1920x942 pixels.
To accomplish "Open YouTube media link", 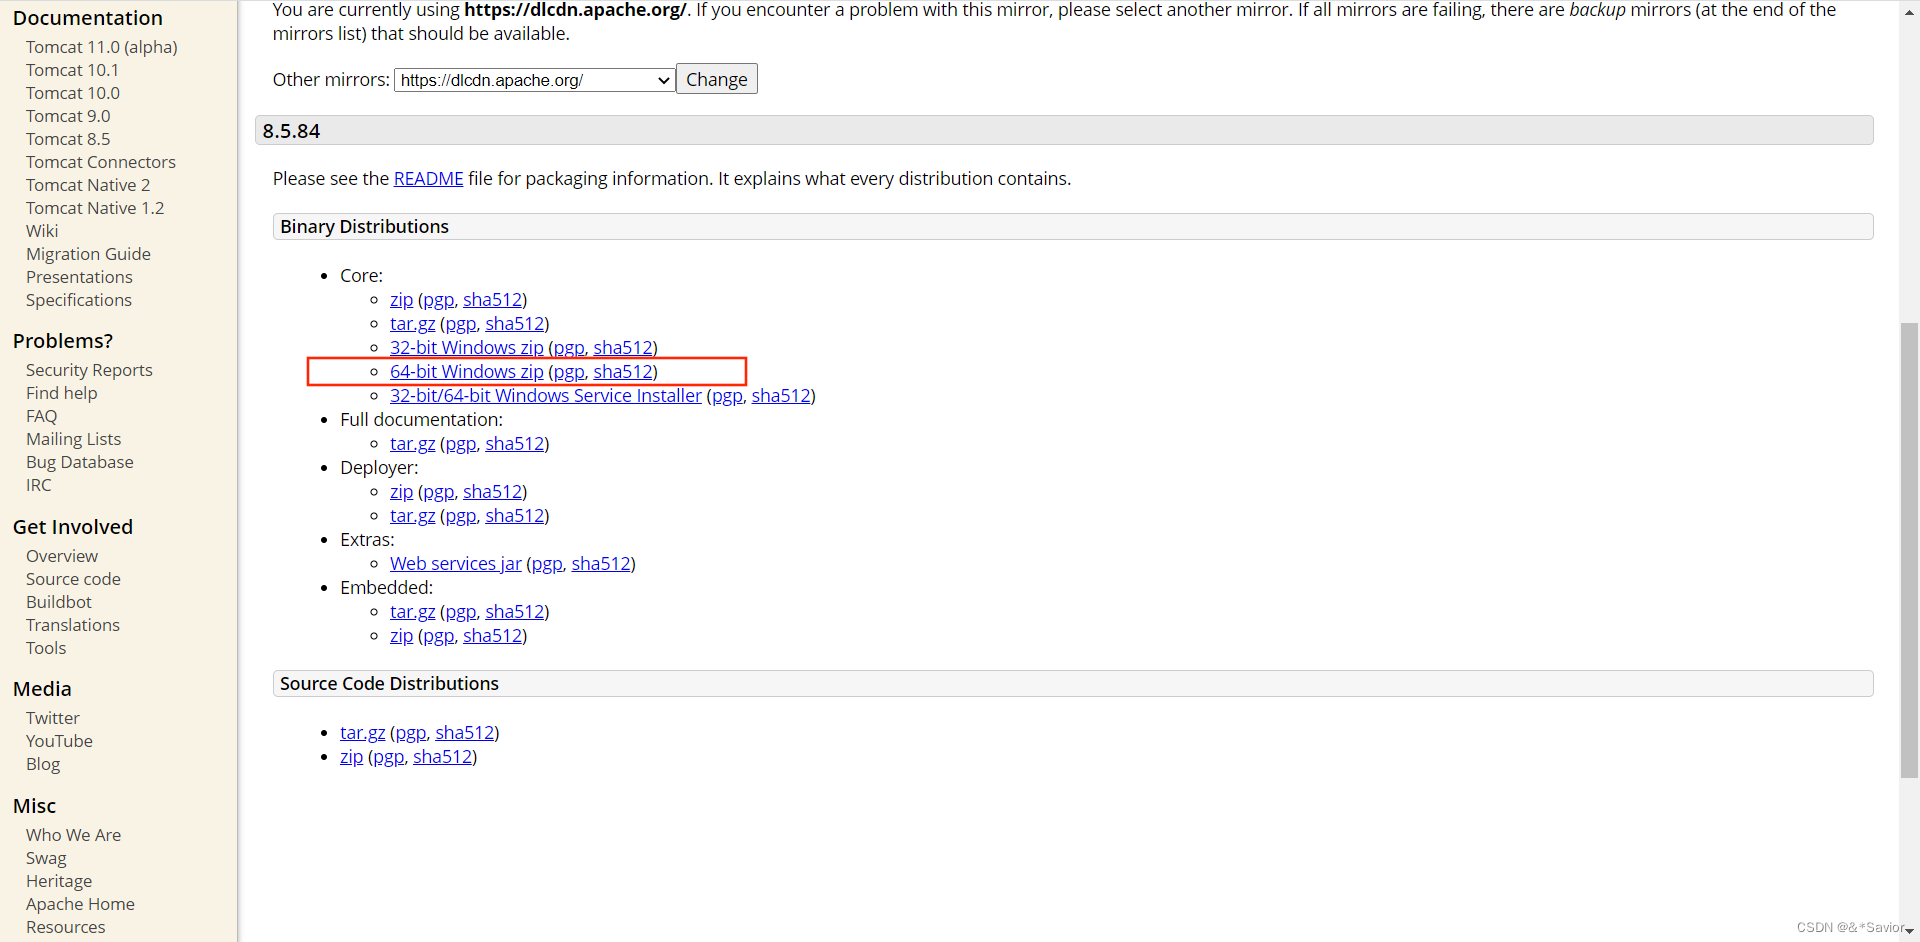I will click(59, 741).
